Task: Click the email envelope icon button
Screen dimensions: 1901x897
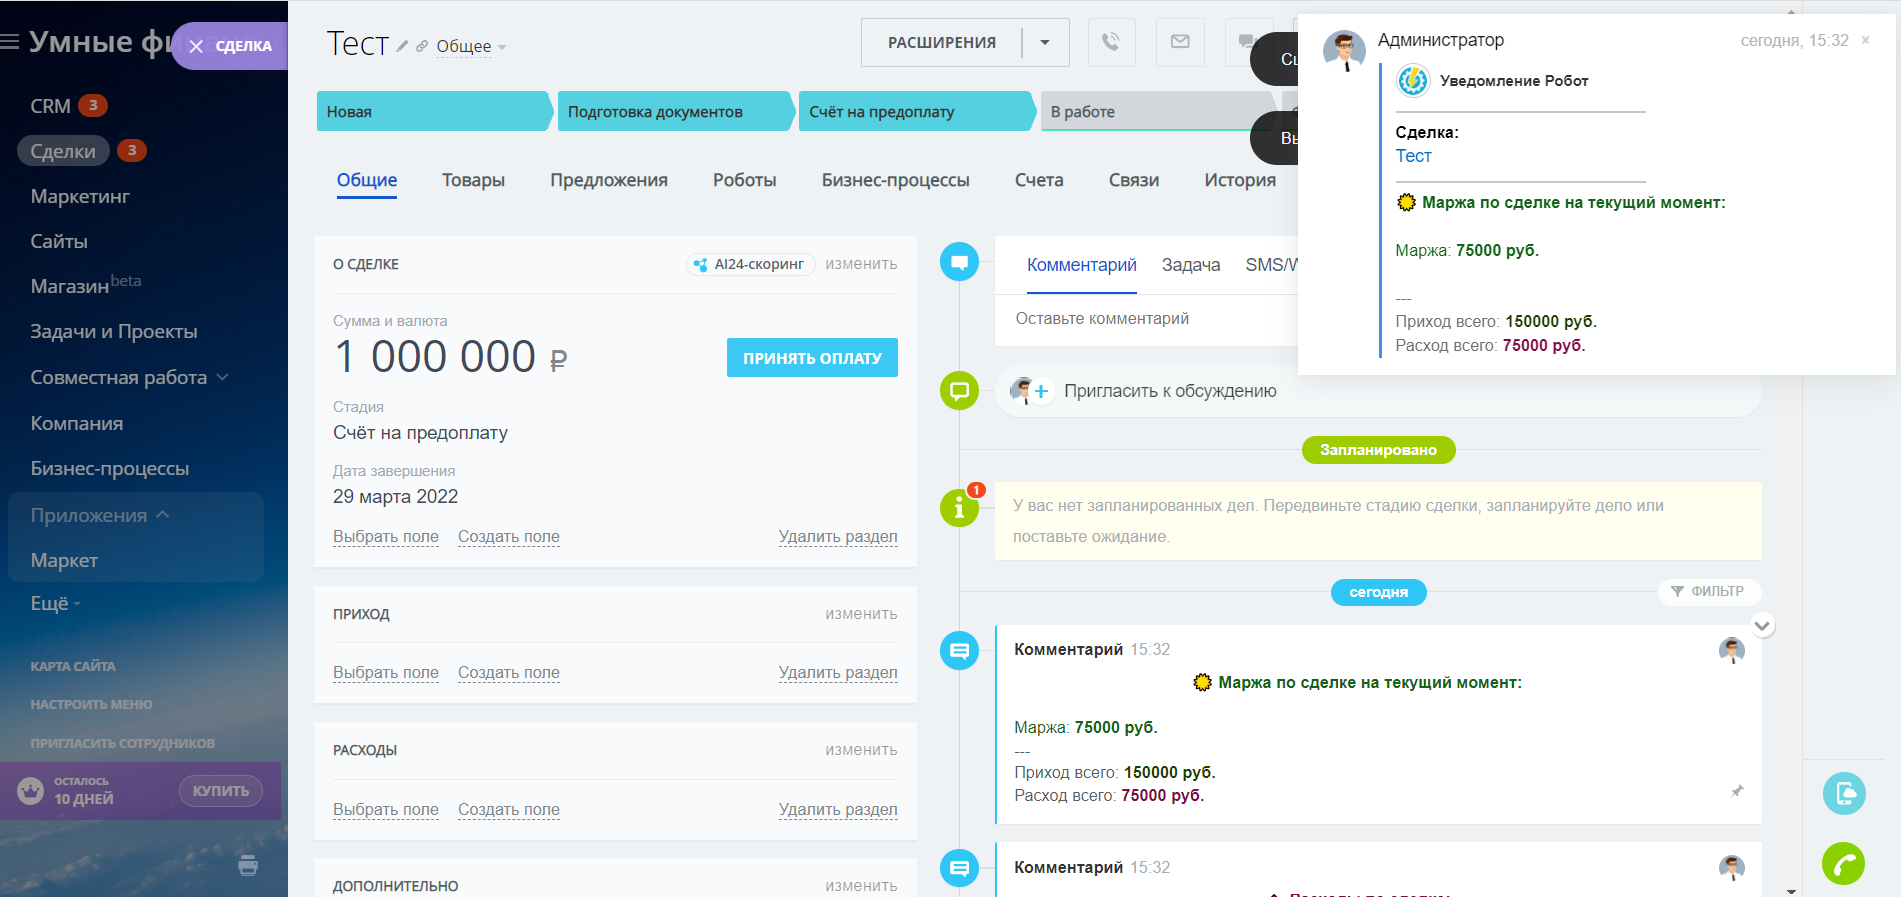Action: click(1180, 42)
